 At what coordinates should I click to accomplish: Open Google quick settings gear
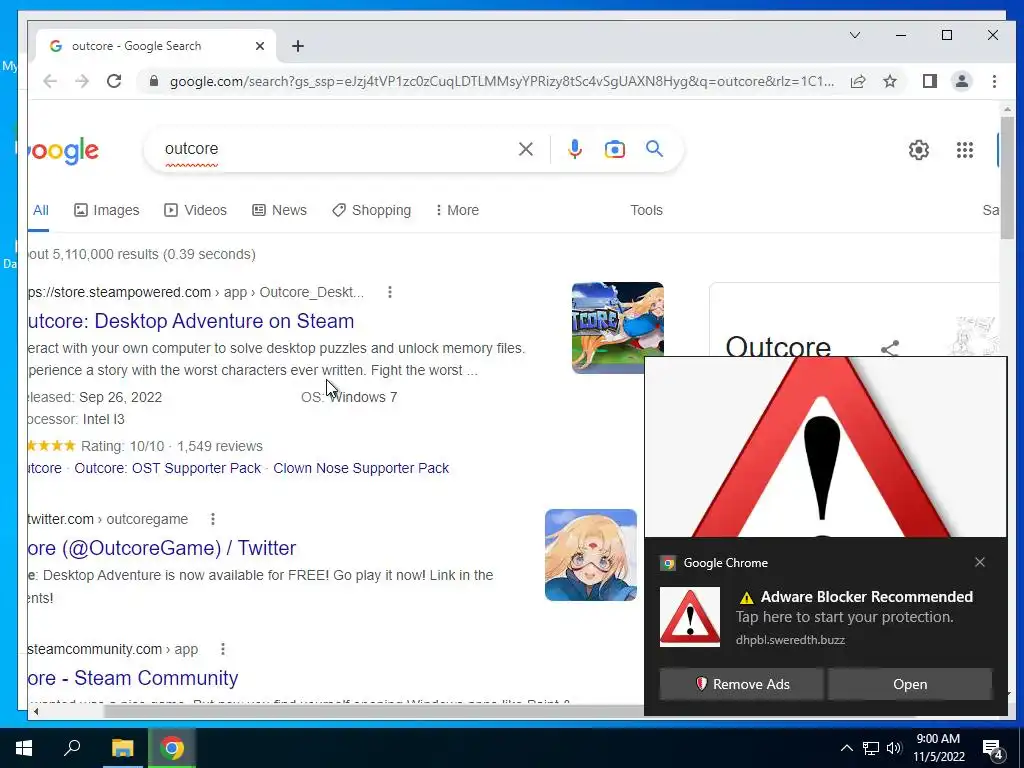[x=919, y=150]
